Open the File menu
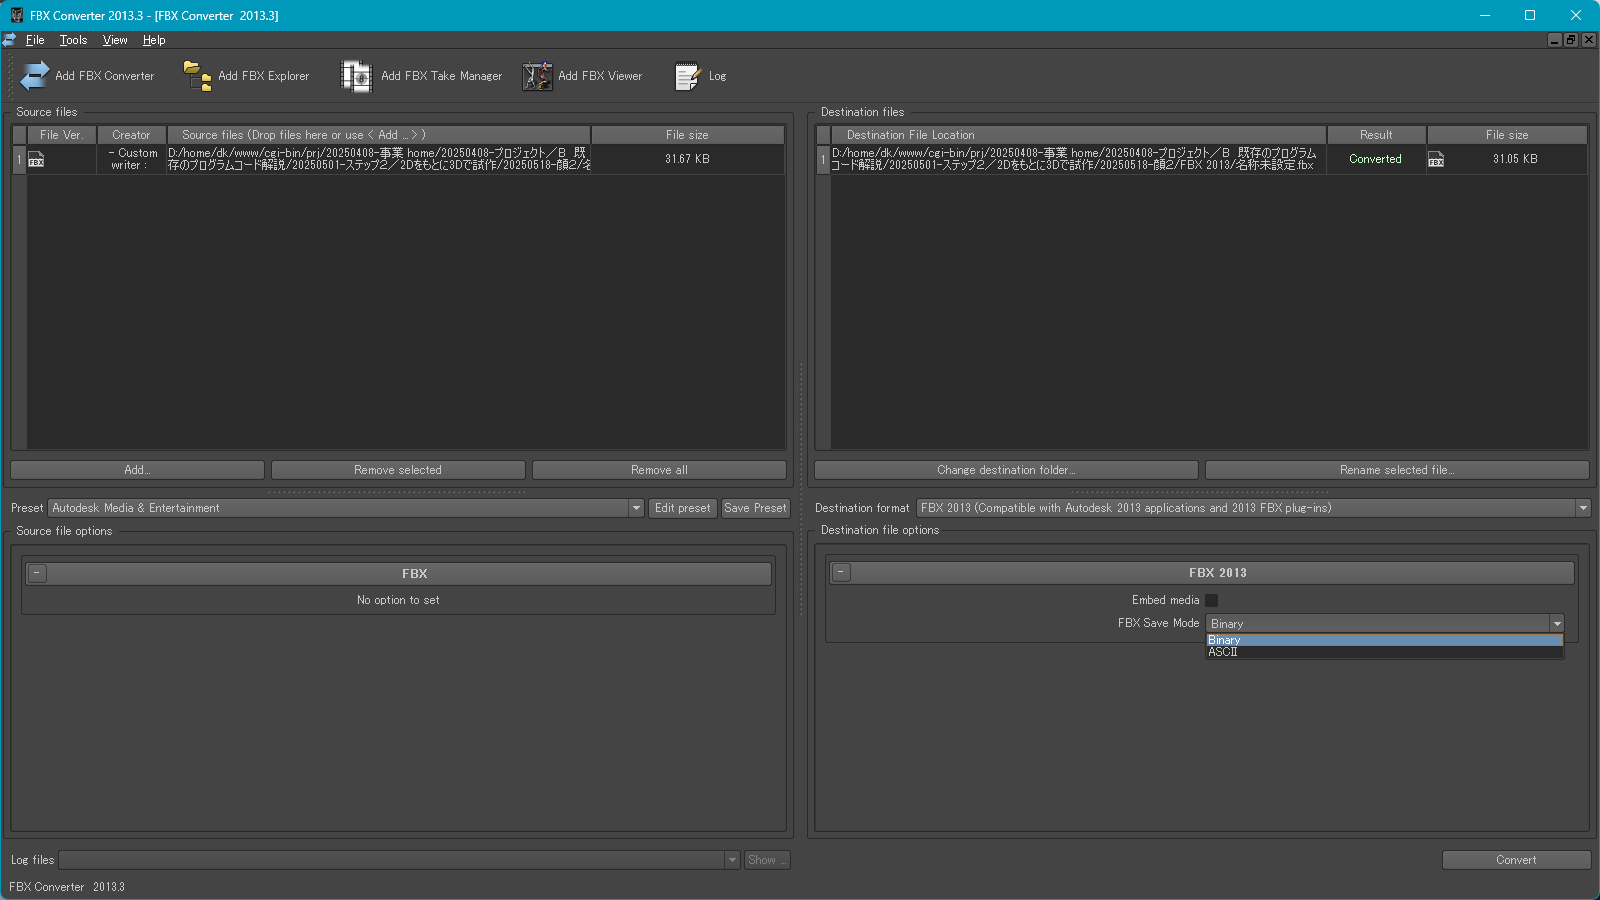 click(35, 40)
